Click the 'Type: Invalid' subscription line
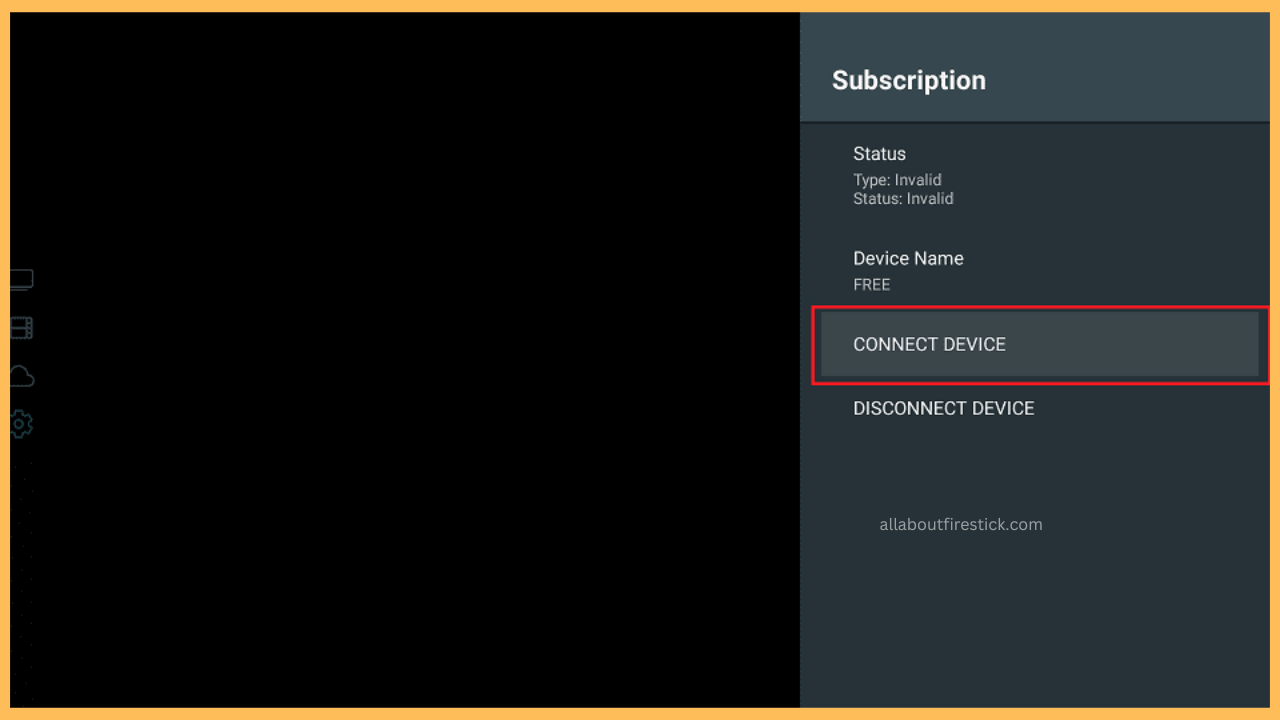The height and width of the screenshot is (720, 1280). click(x=897, y=180)
